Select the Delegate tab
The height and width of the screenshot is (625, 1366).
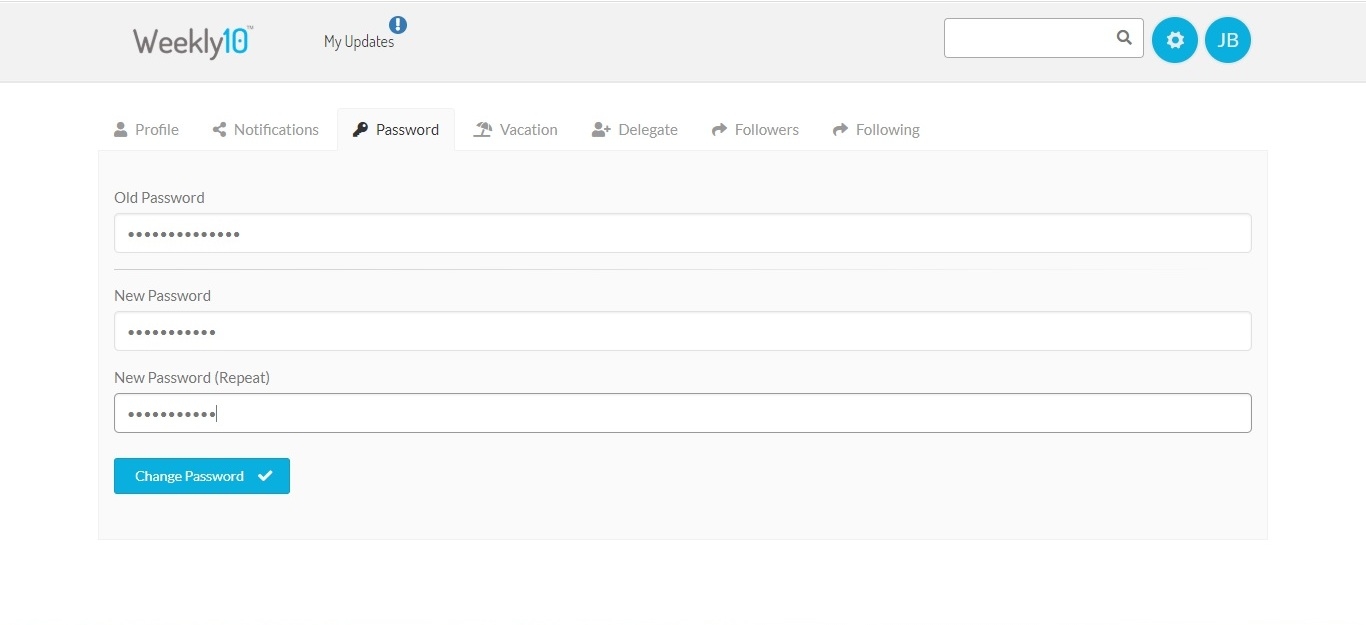click(647, 129)
